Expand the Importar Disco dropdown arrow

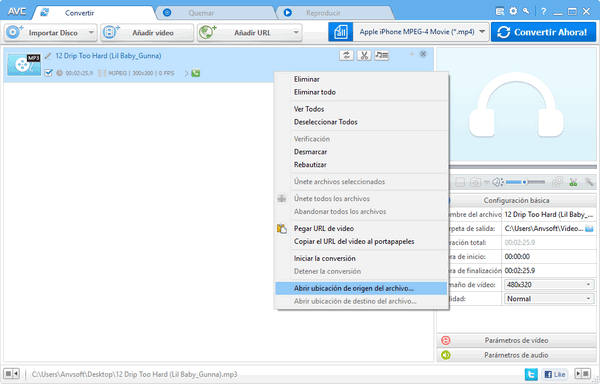pyautogui.click(x=91, y=33)
